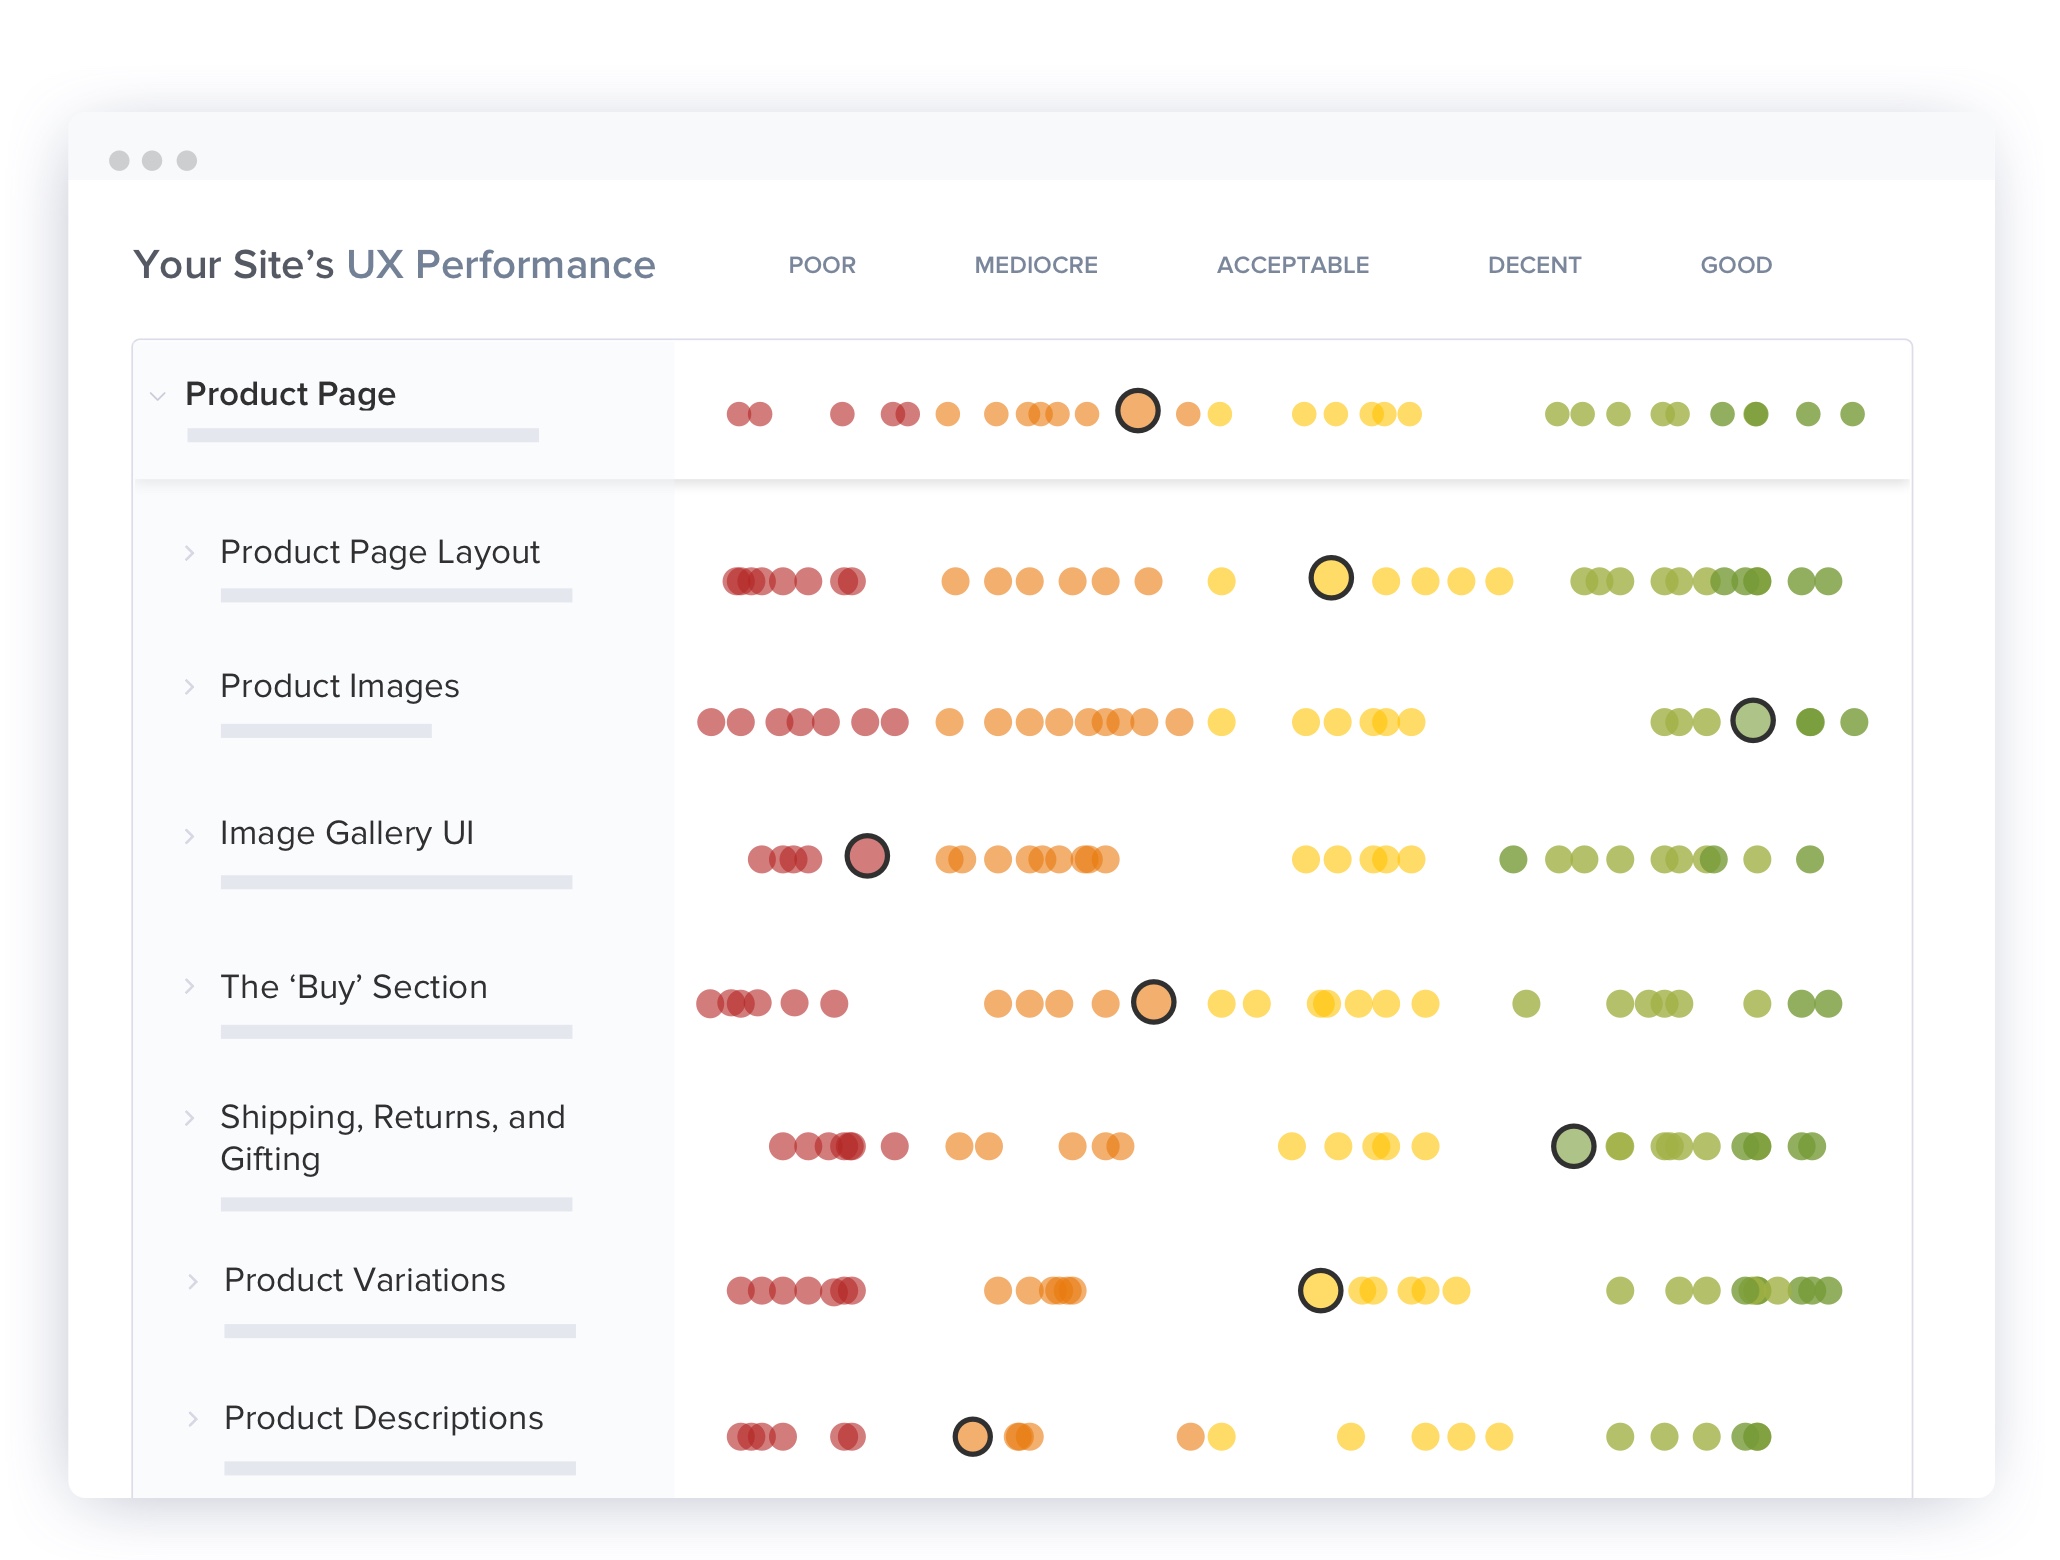Click the outlined green dot in Shipping row
This screenshot has height=1560, width=2060.
click(x=1572, y=1146)
